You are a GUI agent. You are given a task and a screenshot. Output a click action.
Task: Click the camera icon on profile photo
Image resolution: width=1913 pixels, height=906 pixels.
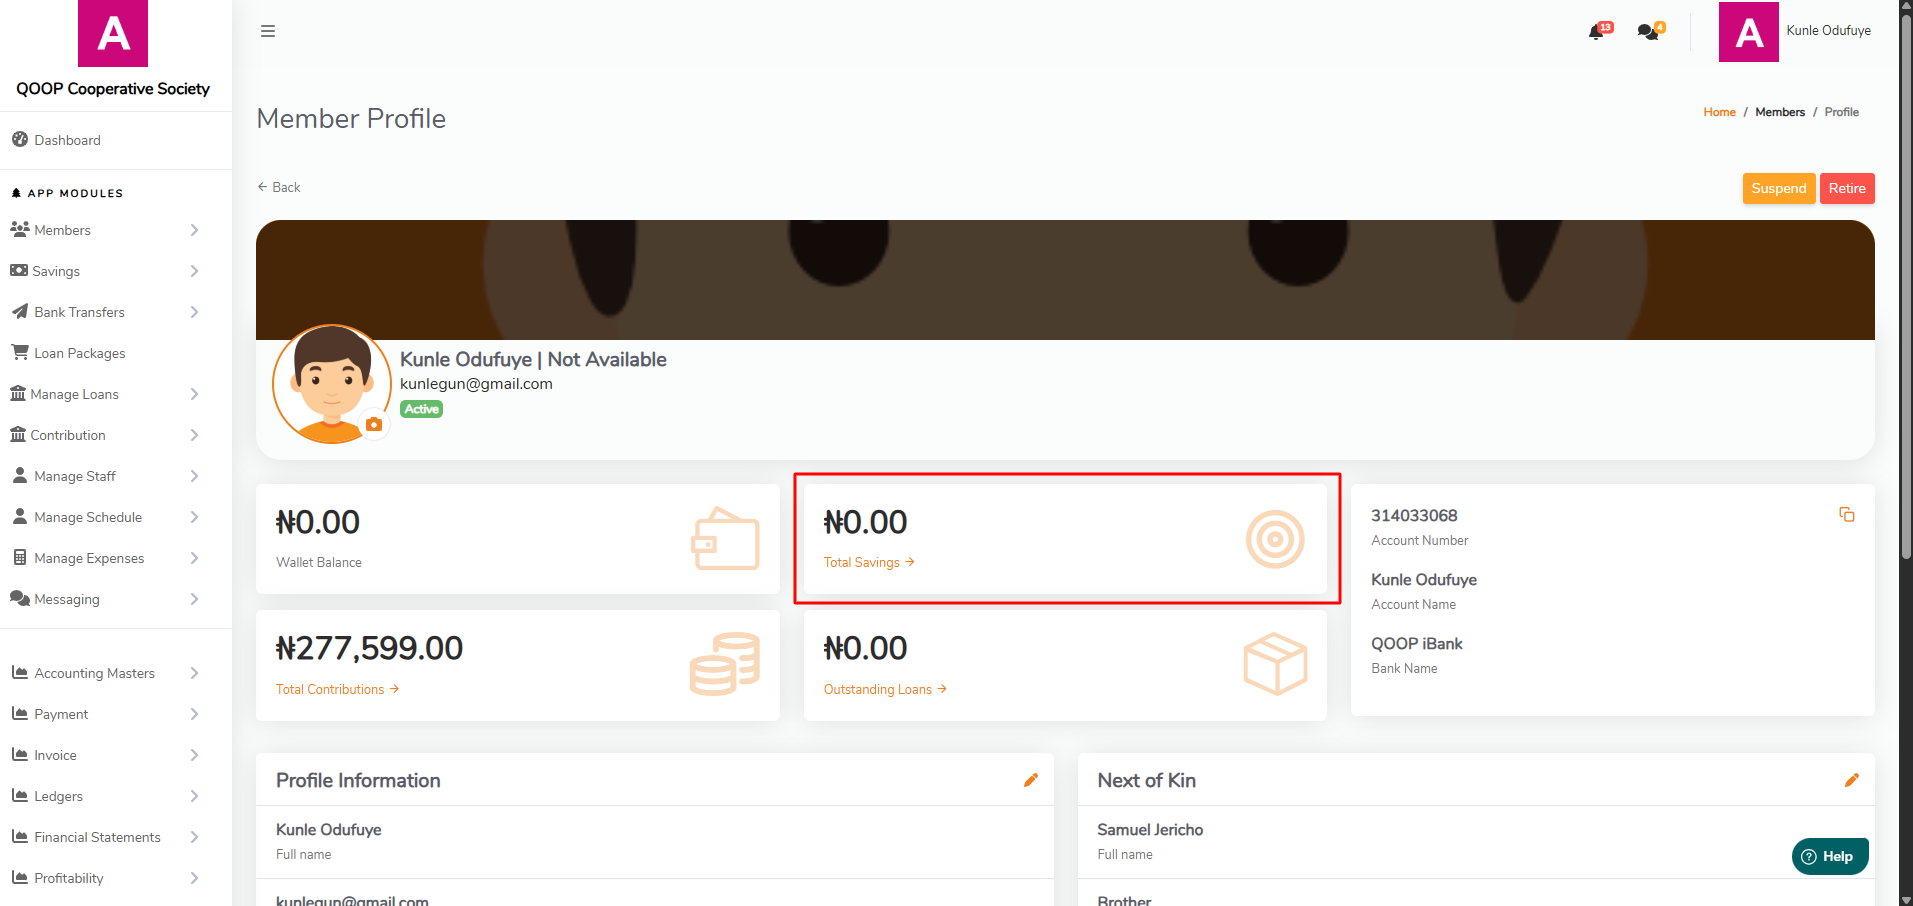click(x=374, y=425)
